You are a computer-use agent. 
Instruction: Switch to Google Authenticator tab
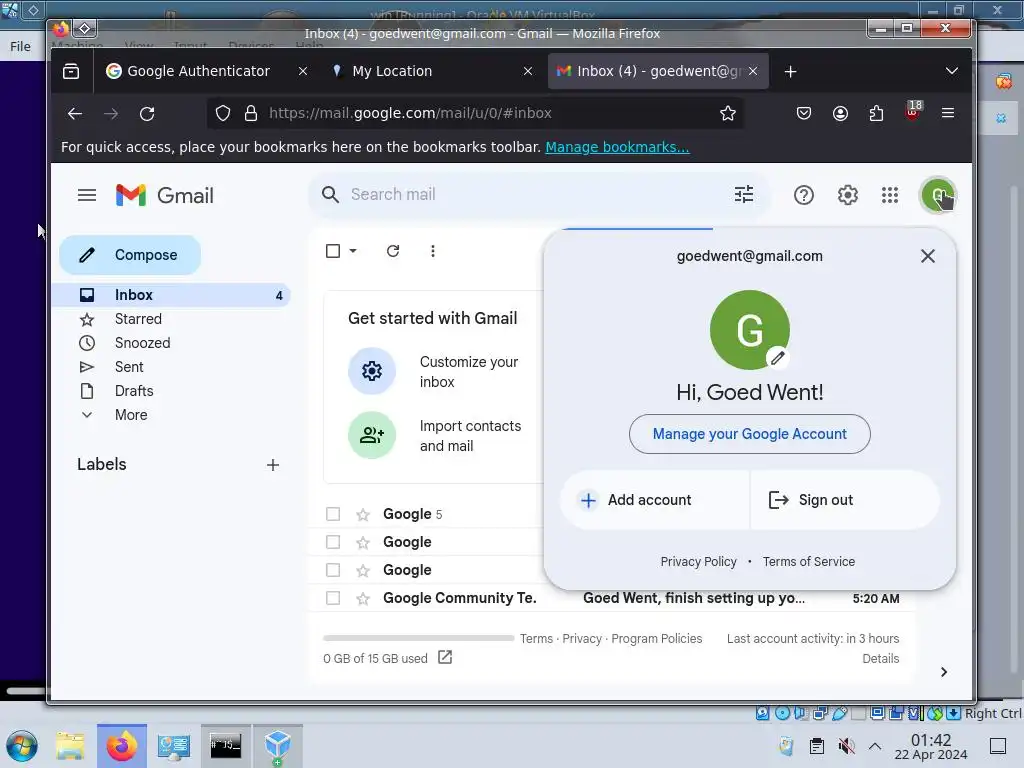tap(198, 71)
